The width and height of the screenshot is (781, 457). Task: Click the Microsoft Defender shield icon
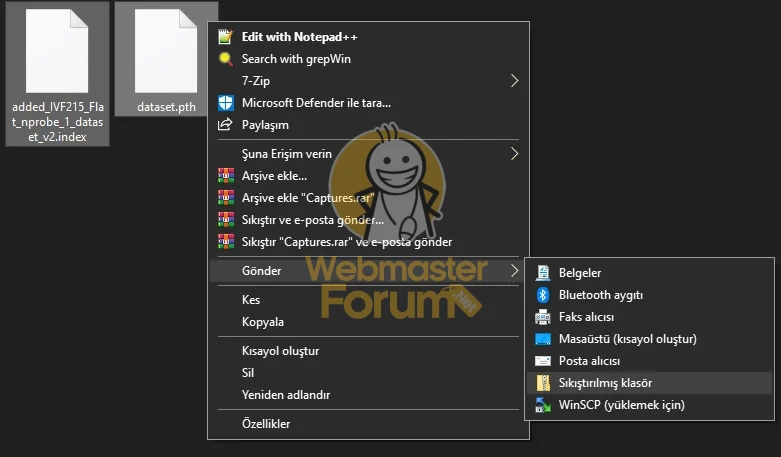tap(225, 103)
